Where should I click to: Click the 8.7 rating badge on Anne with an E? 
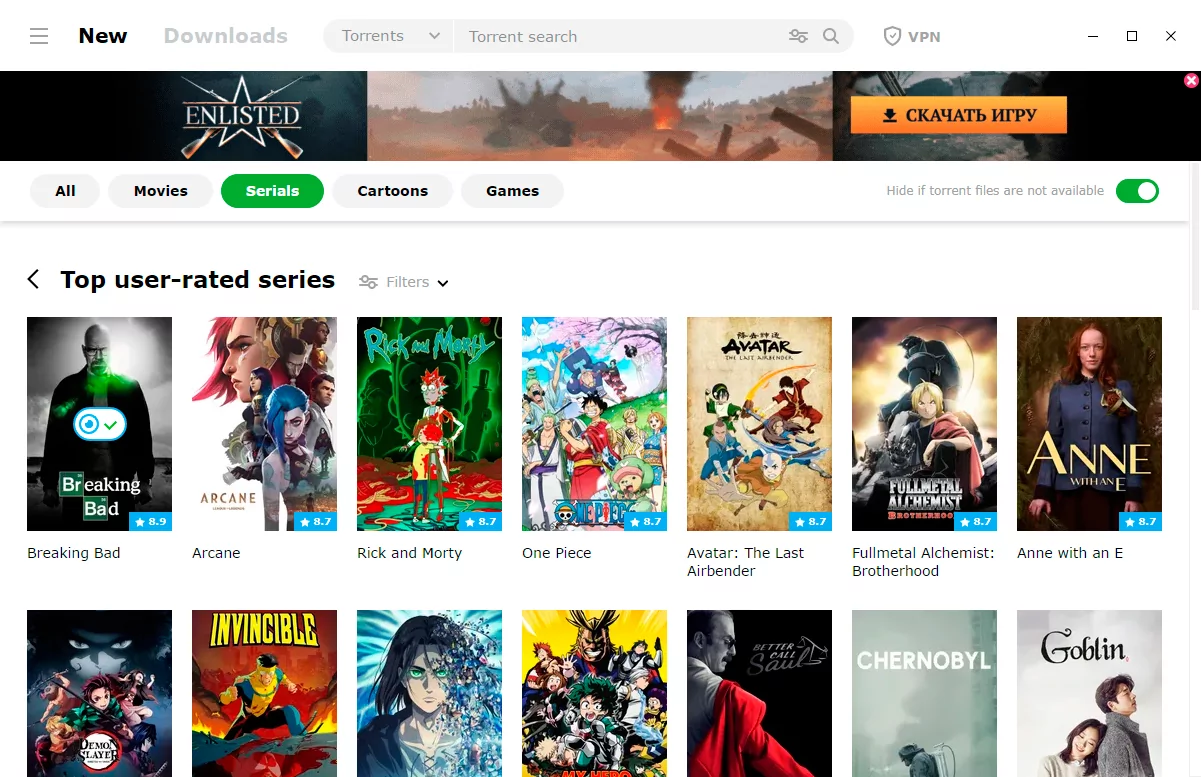click(1141, 521)
